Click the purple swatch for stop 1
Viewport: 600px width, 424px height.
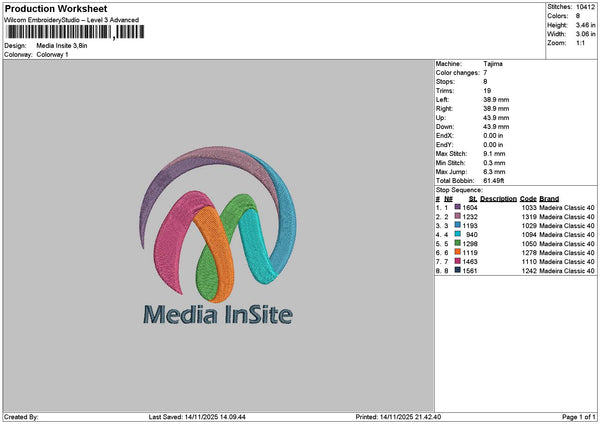pos(457,207)
